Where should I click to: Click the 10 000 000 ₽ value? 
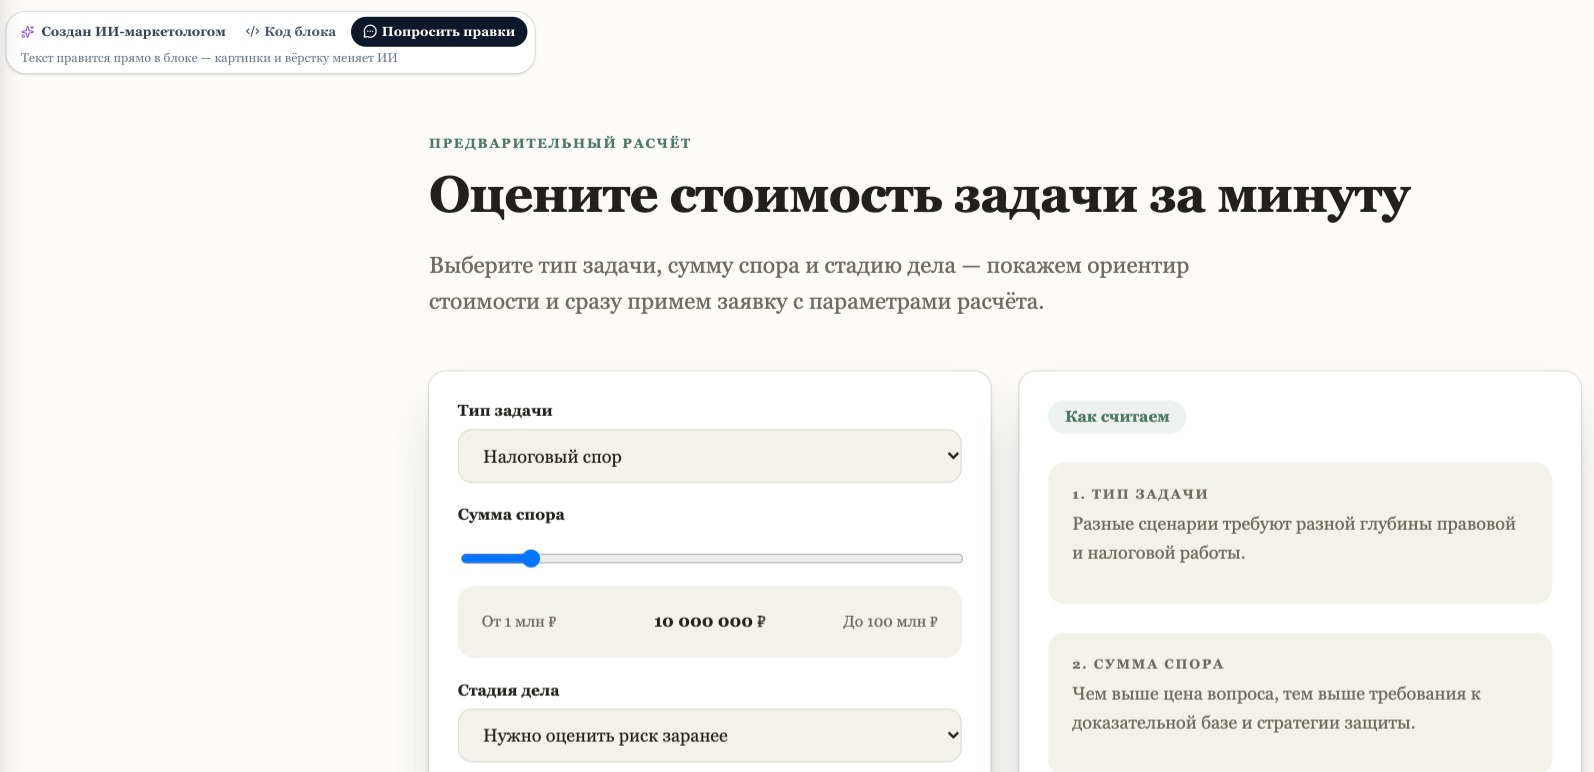click(709, 622)
